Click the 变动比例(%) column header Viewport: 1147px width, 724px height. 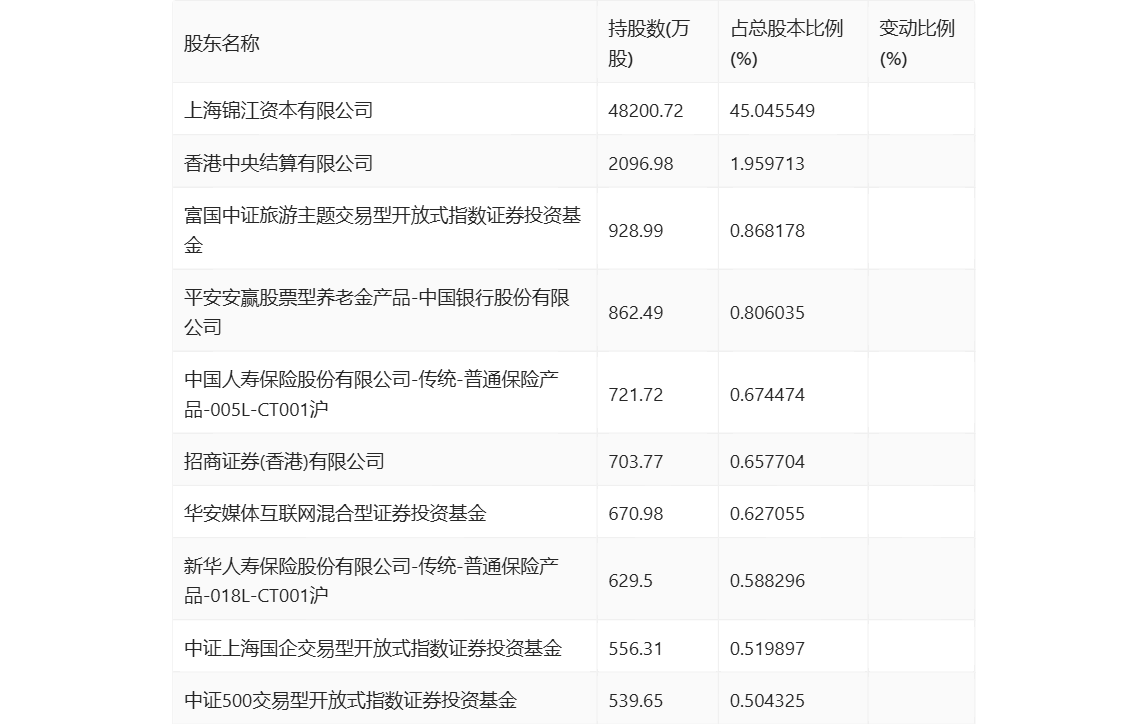[x=917, y=44]
